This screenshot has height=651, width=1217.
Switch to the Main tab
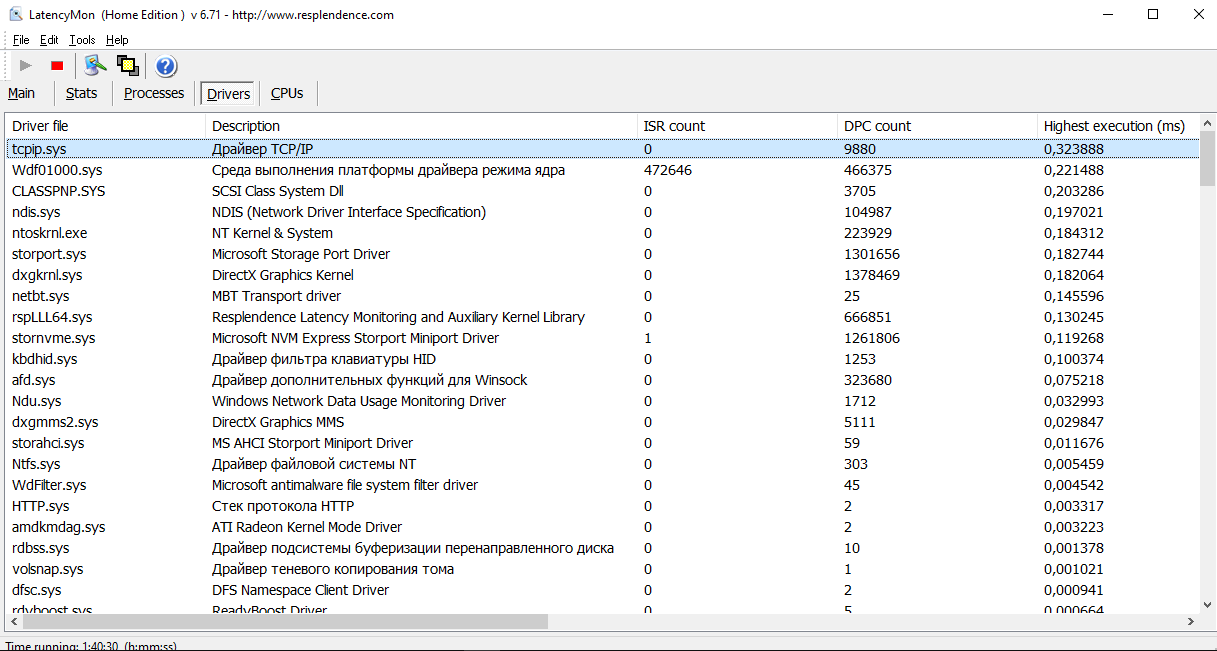coord(21,93)
